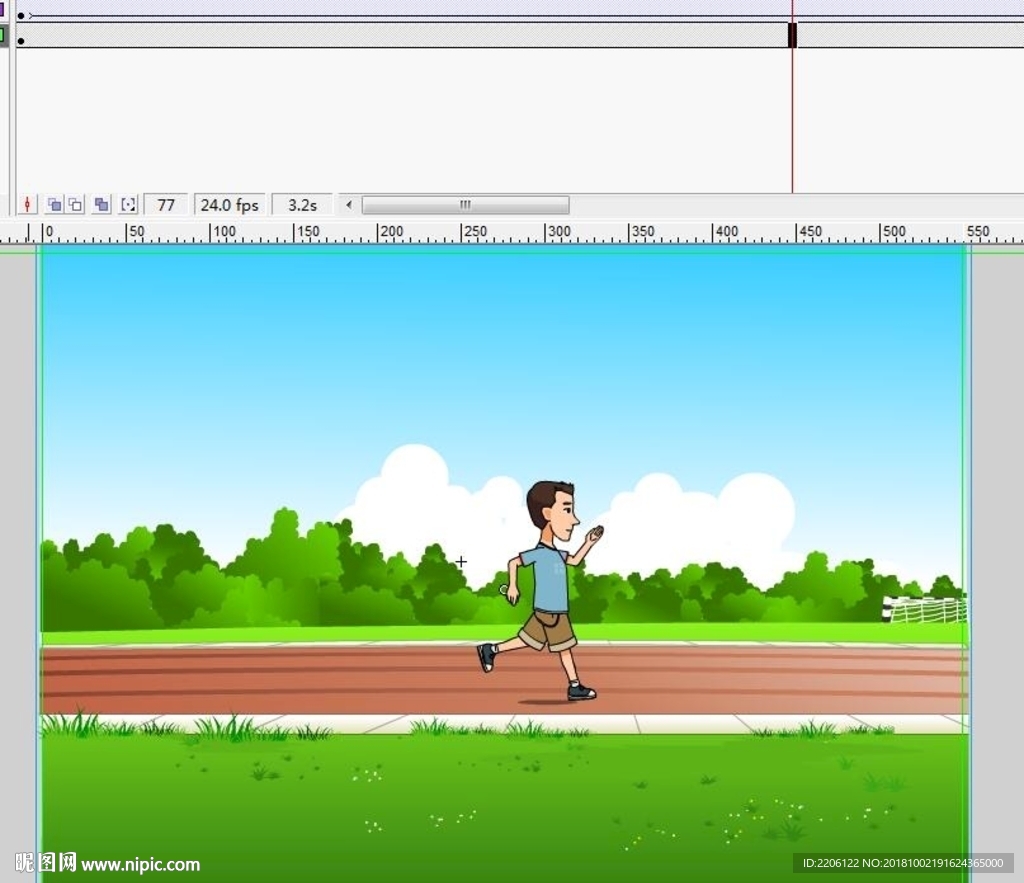Click the 3.2s elapsed time field
The image size is (1024, 883).
[302, 205]
